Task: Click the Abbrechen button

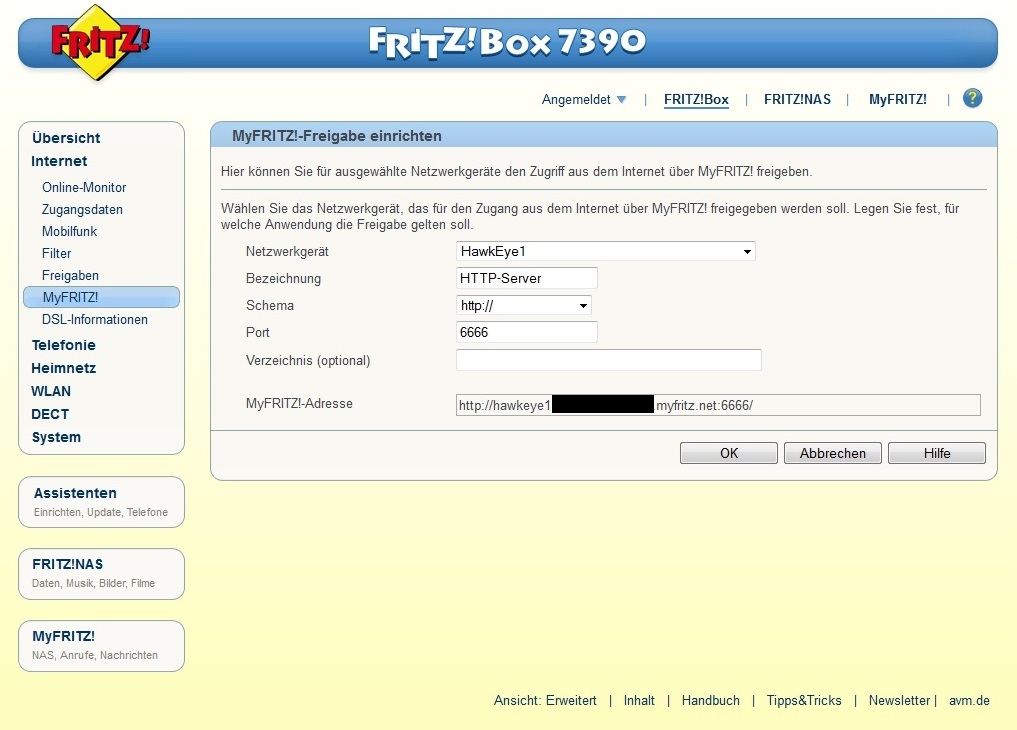Action: point(833,453)
